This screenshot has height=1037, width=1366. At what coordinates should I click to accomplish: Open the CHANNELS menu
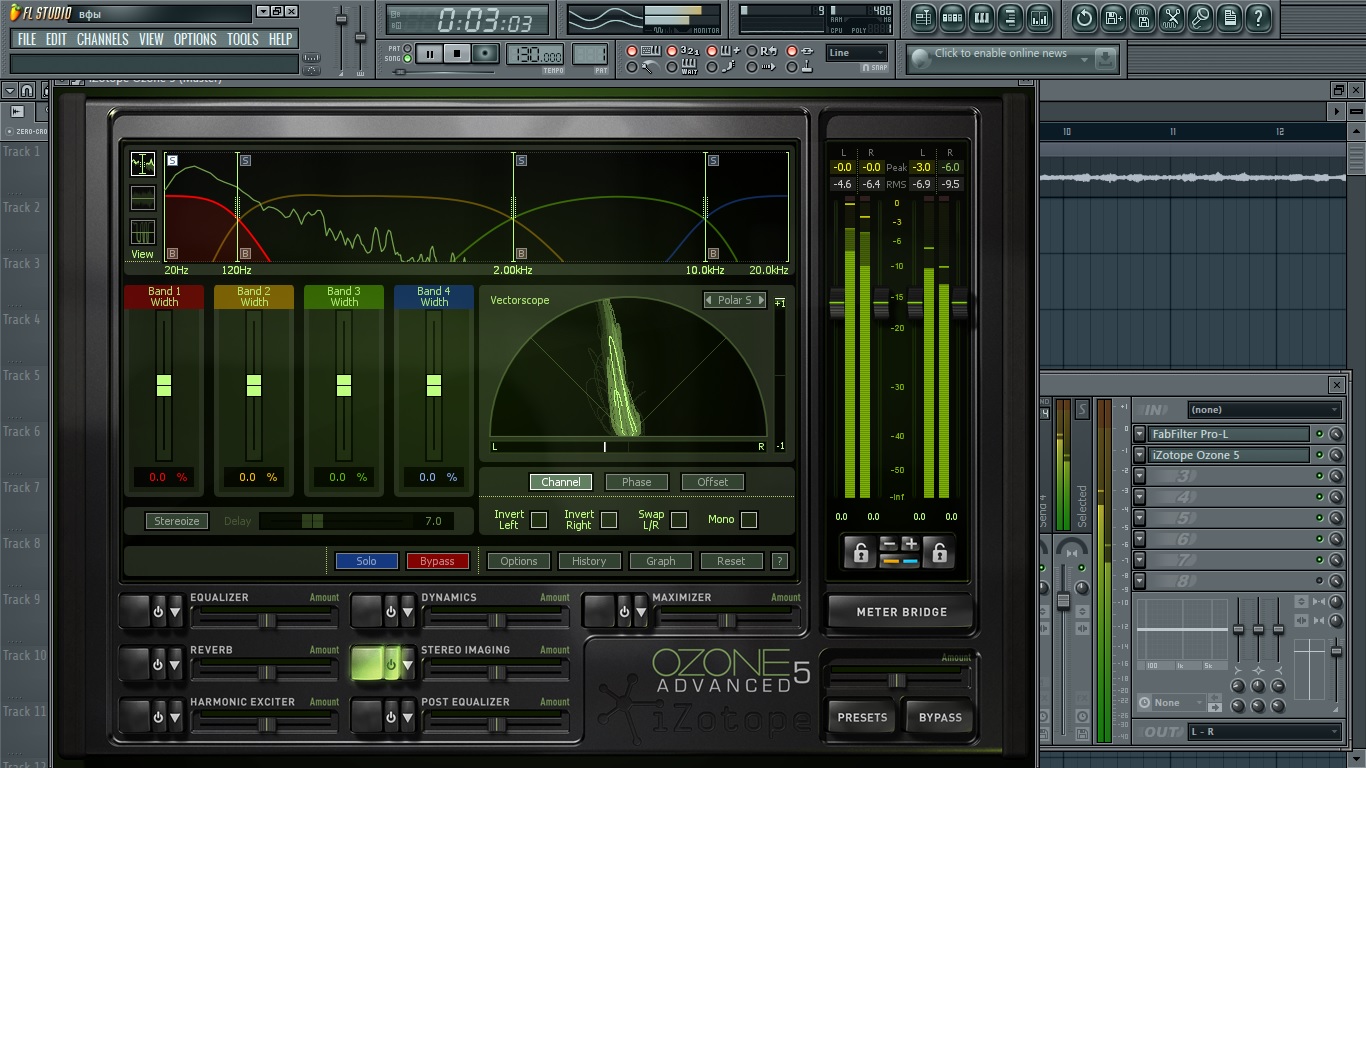coord(102,39)
